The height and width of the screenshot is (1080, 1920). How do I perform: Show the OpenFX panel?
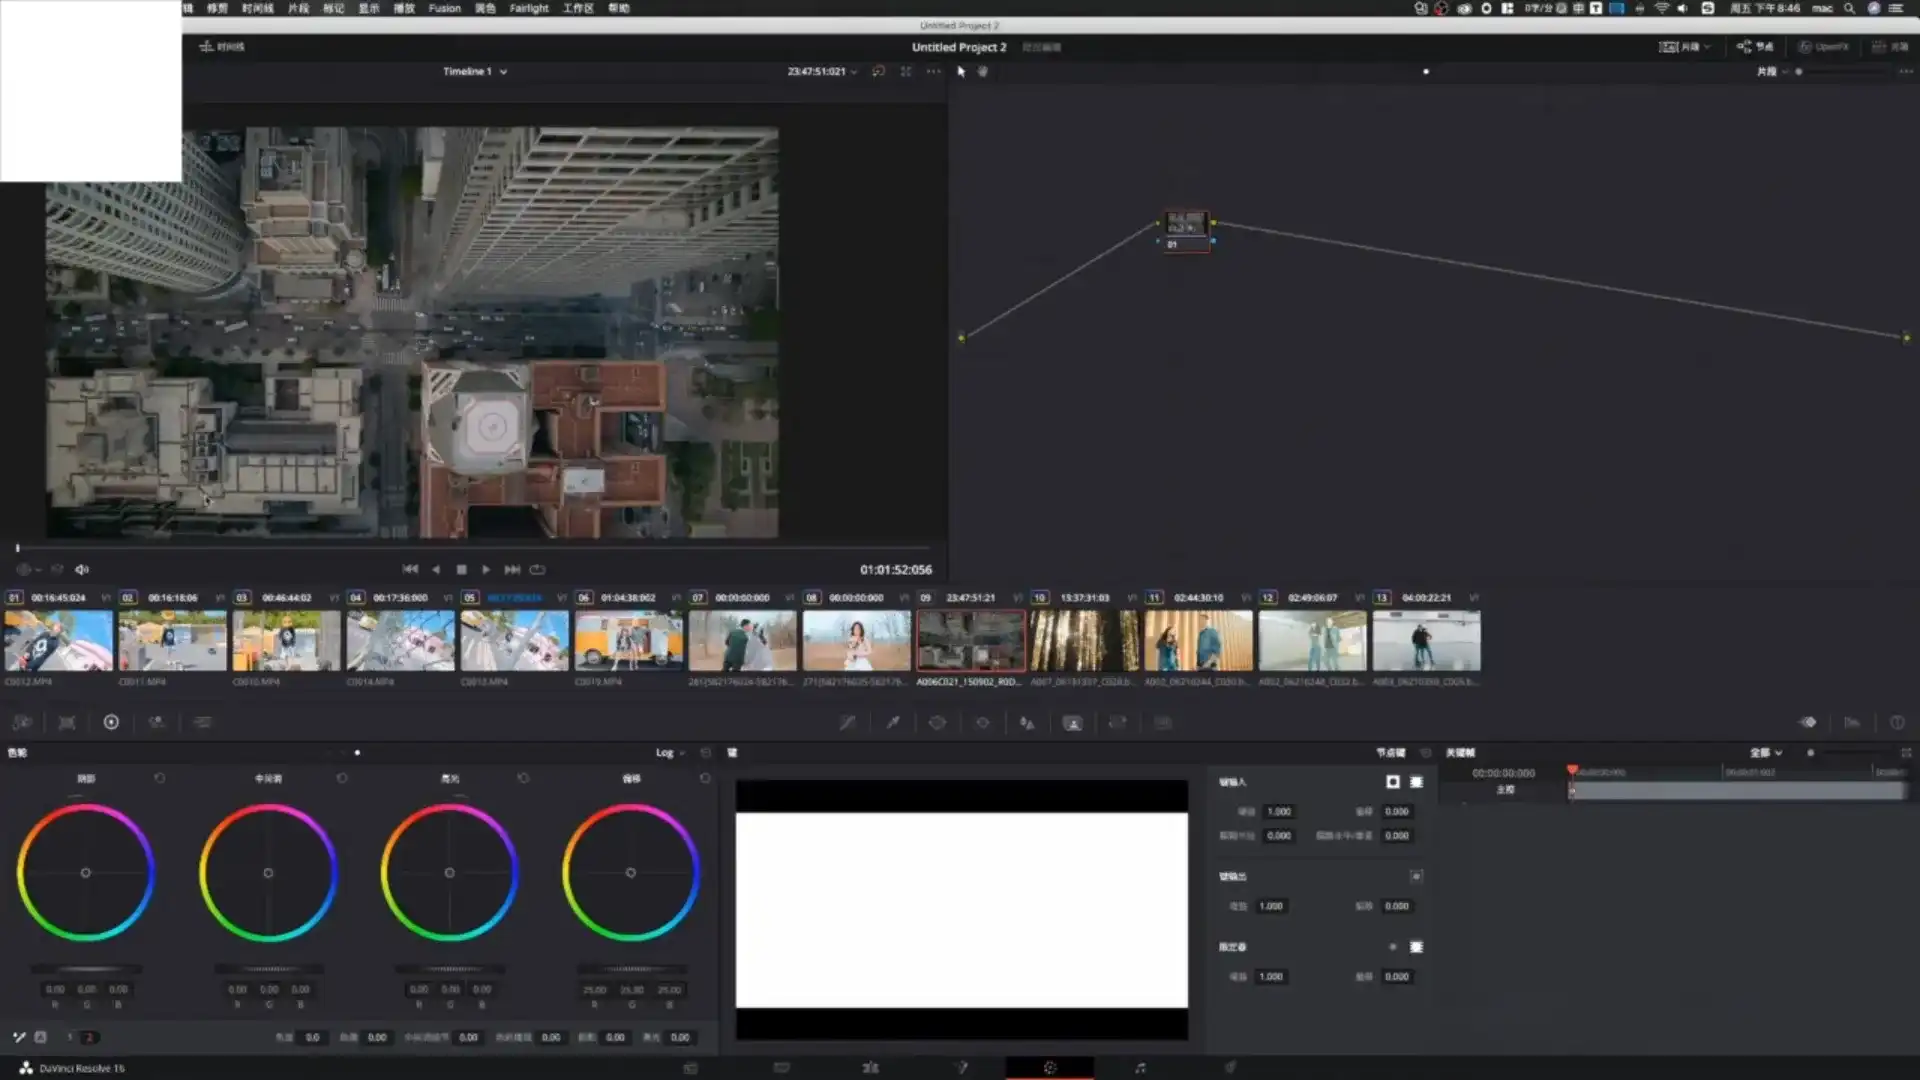[x=1823, y=46]
